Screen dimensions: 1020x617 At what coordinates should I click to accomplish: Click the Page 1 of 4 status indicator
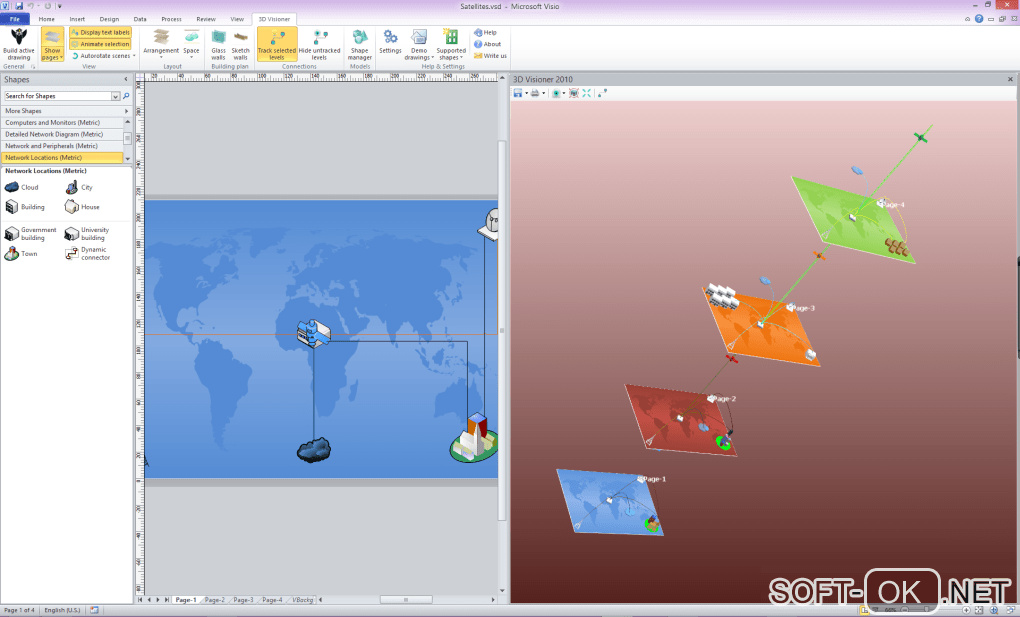(20, 610)
